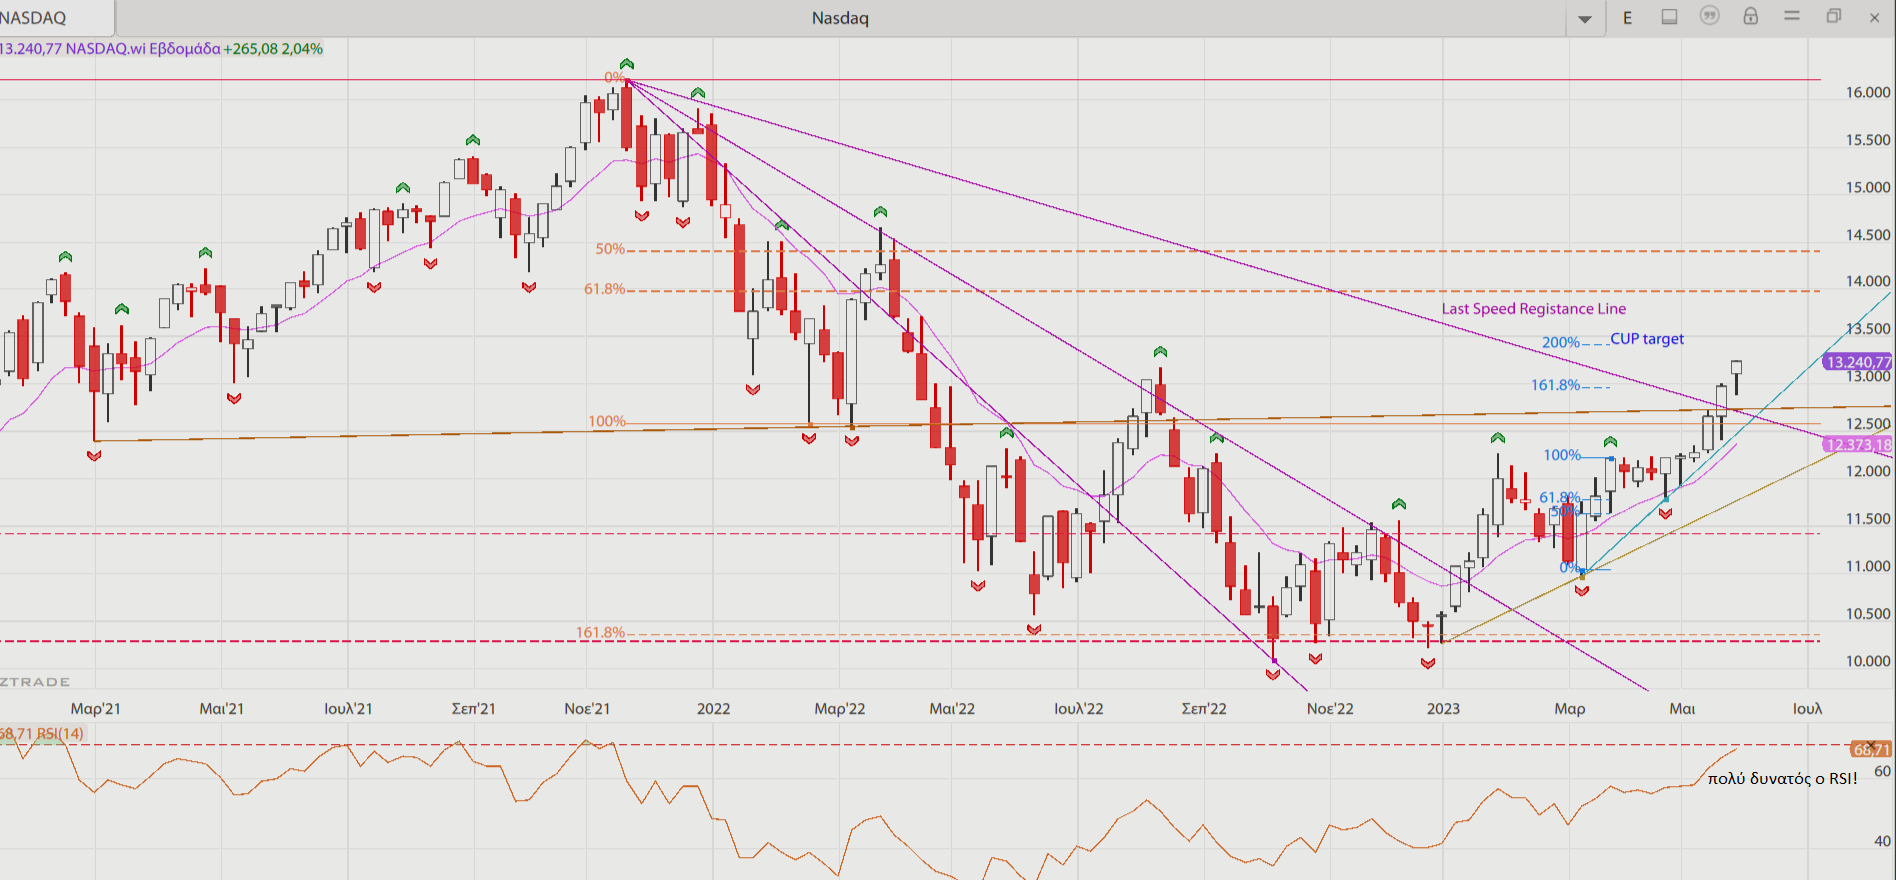Viewport: 1896px width, 880px height.
Task: Click the small x above the RSI value tag
Action: [x=1871, y=744]
